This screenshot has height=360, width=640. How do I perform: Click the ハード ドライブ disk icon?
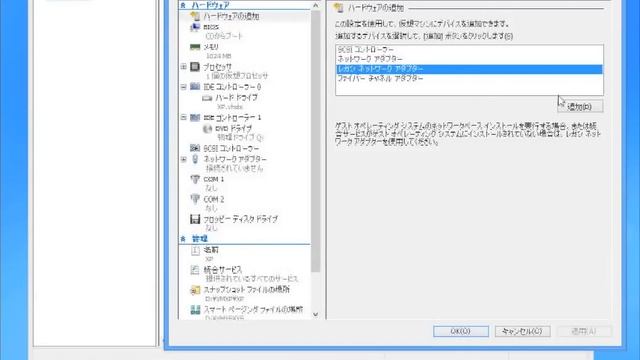coord(207,98)
